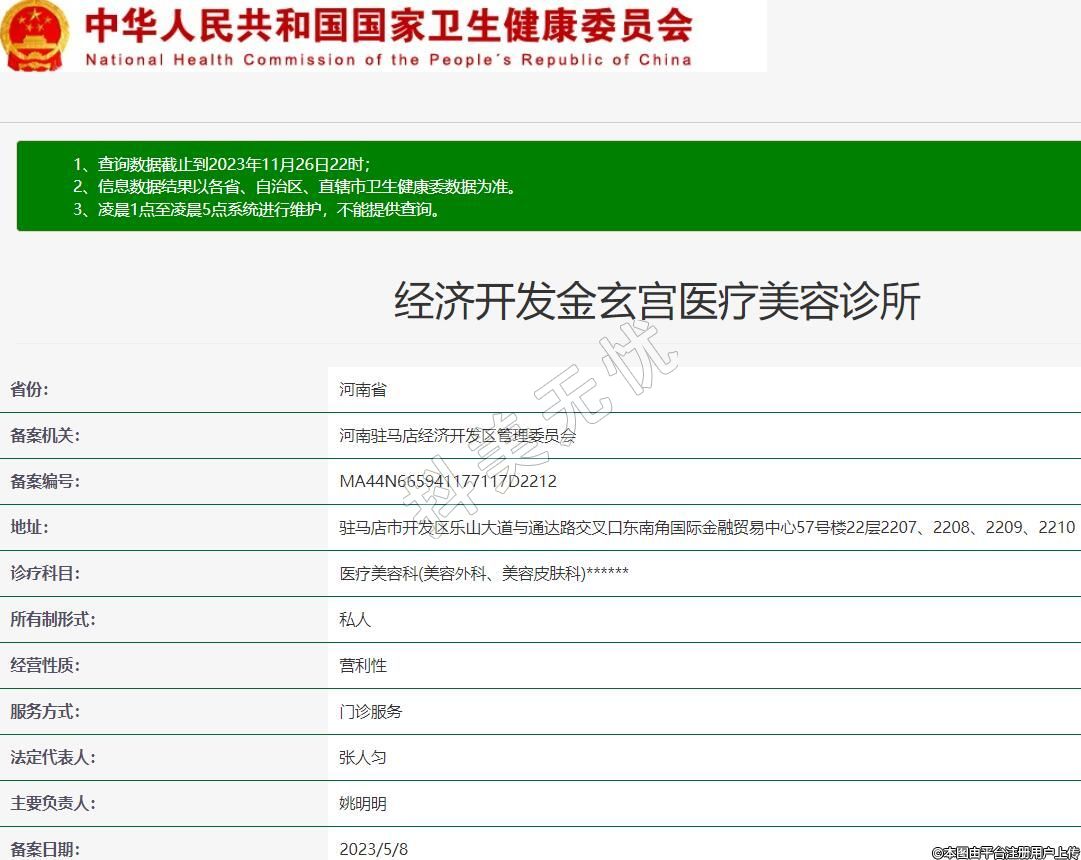Click the national emblem logo

pos(35,35)
